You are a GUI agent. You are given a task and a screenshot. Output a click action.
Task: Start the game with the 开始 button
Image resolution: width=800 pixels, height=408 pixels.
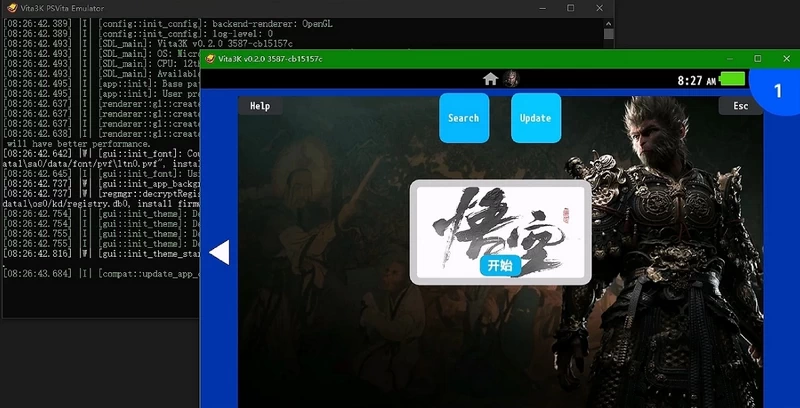click(500, 266)
